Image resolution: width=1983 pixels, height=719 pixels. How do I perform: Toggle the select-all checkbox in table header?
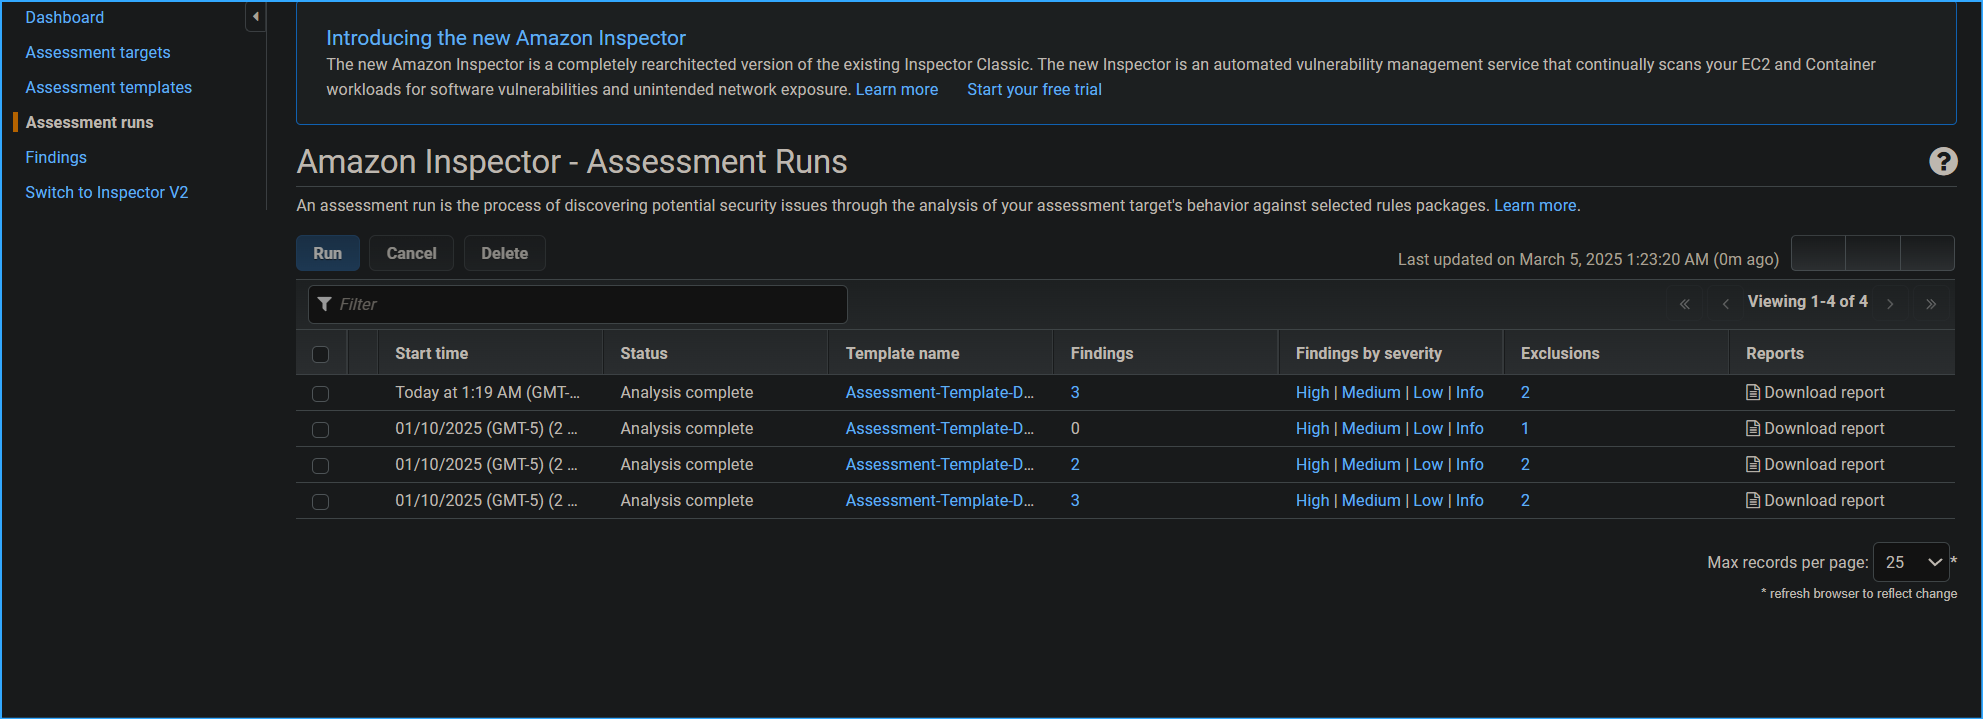[320, 354]
